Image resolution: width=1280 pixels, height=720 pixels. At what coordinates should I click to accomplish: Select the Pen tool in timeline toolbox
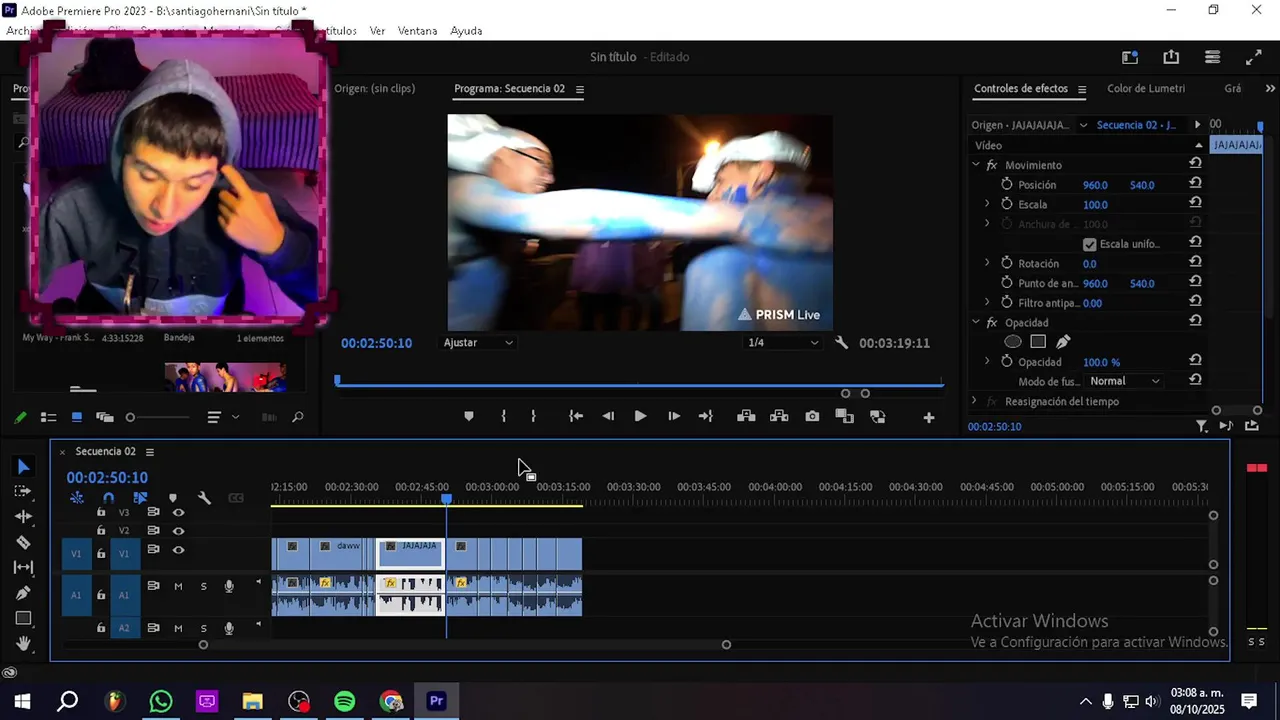(24, 592)
